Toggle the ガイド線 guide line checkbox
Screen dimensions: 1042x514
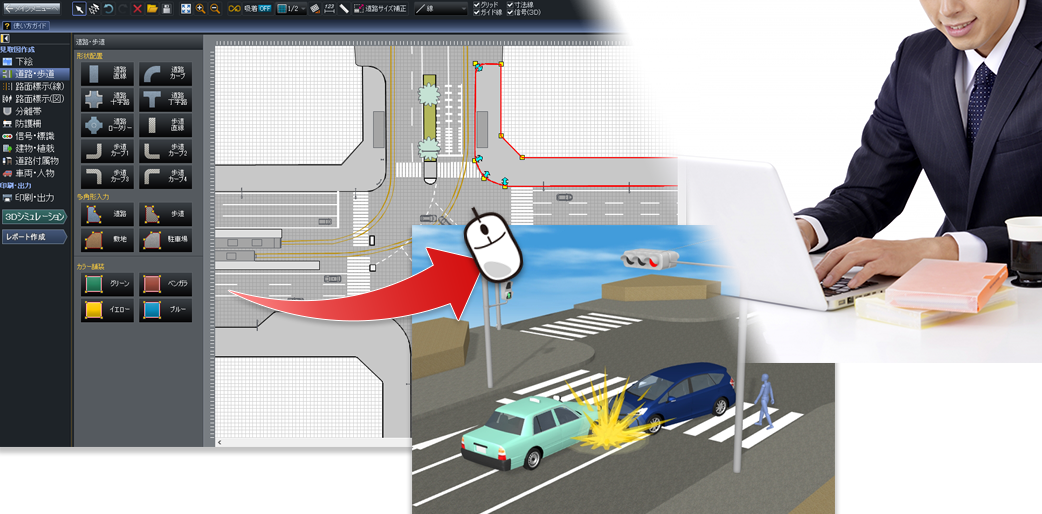click(x=477, y=12)
